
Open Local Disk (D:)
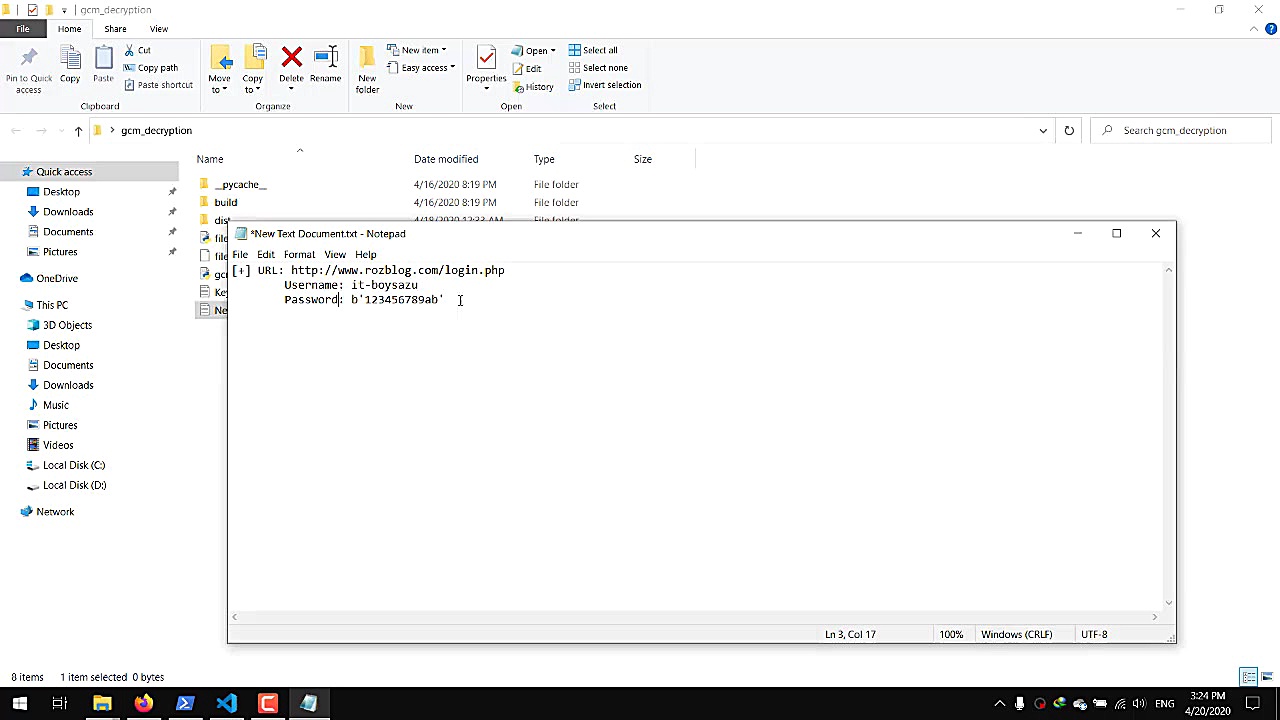(x=75, y=485)
